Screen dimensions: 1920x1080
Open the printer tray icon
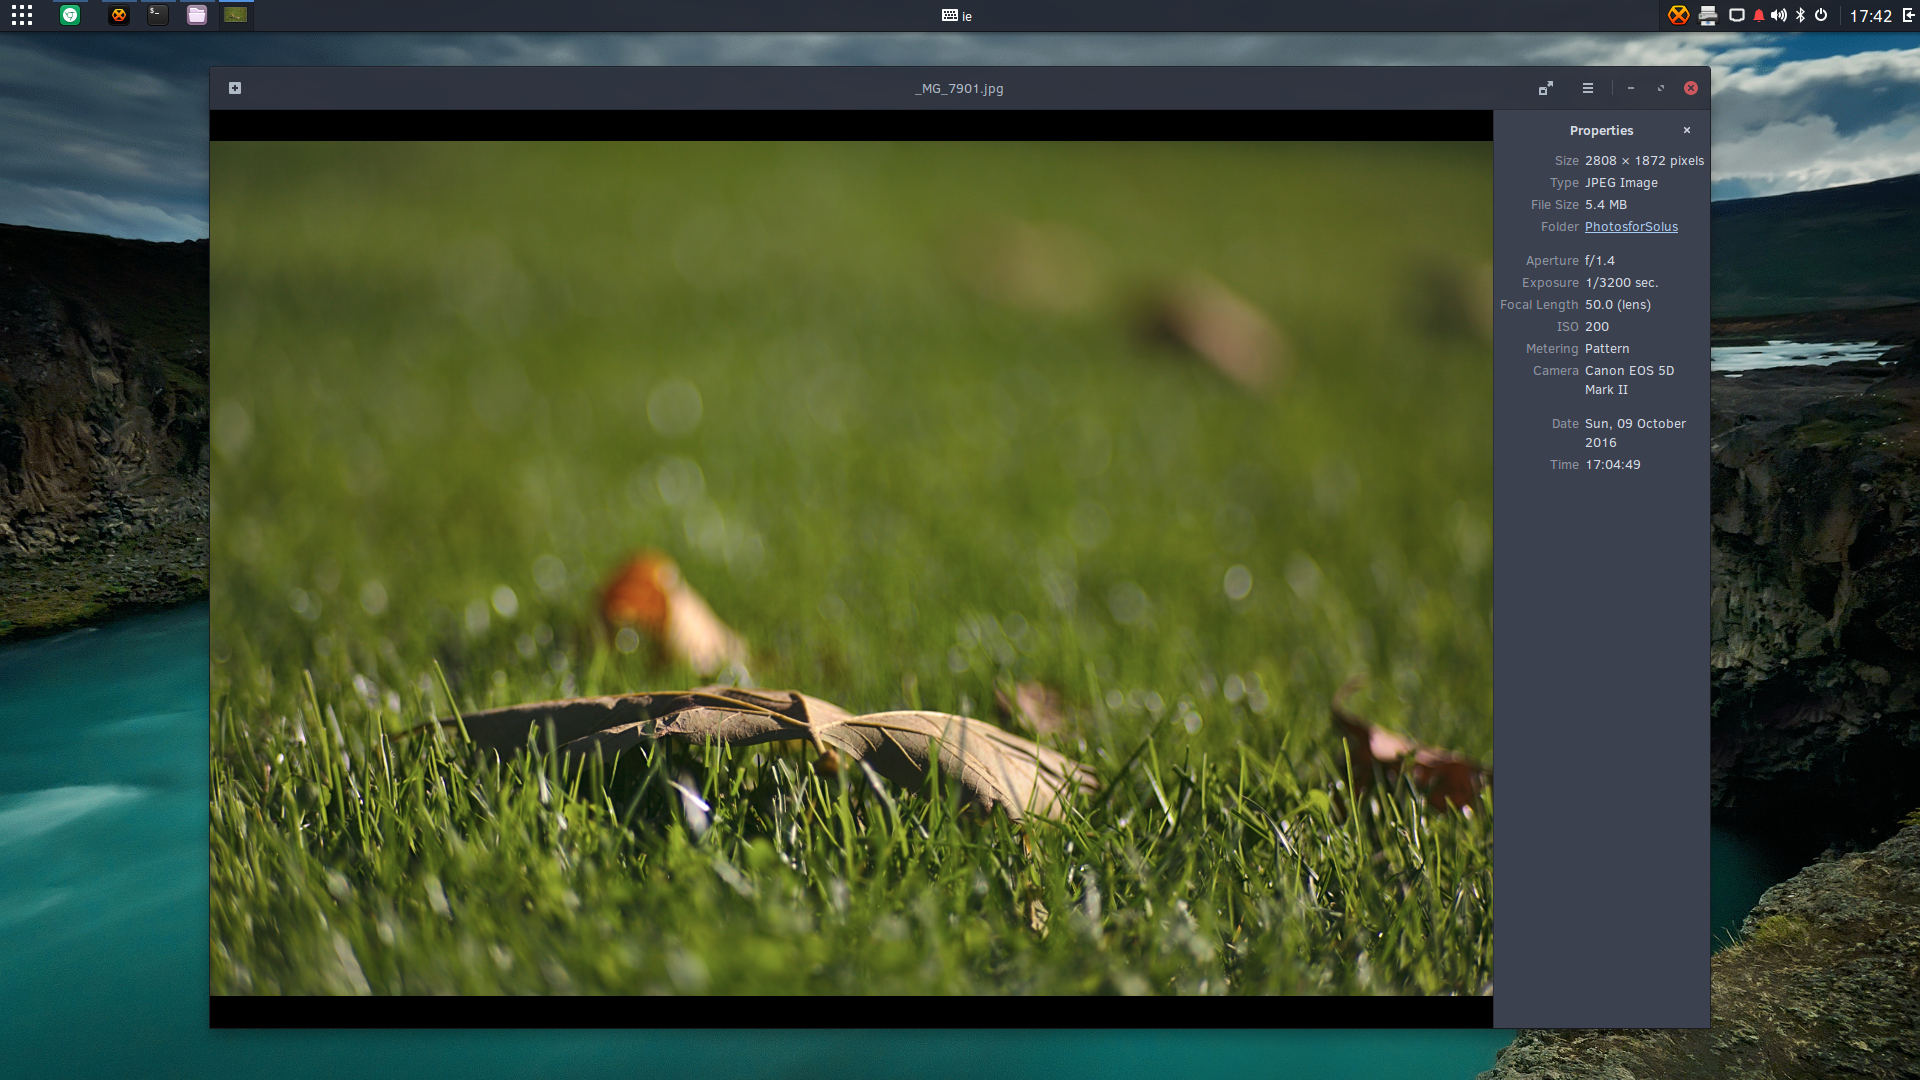1708,15
